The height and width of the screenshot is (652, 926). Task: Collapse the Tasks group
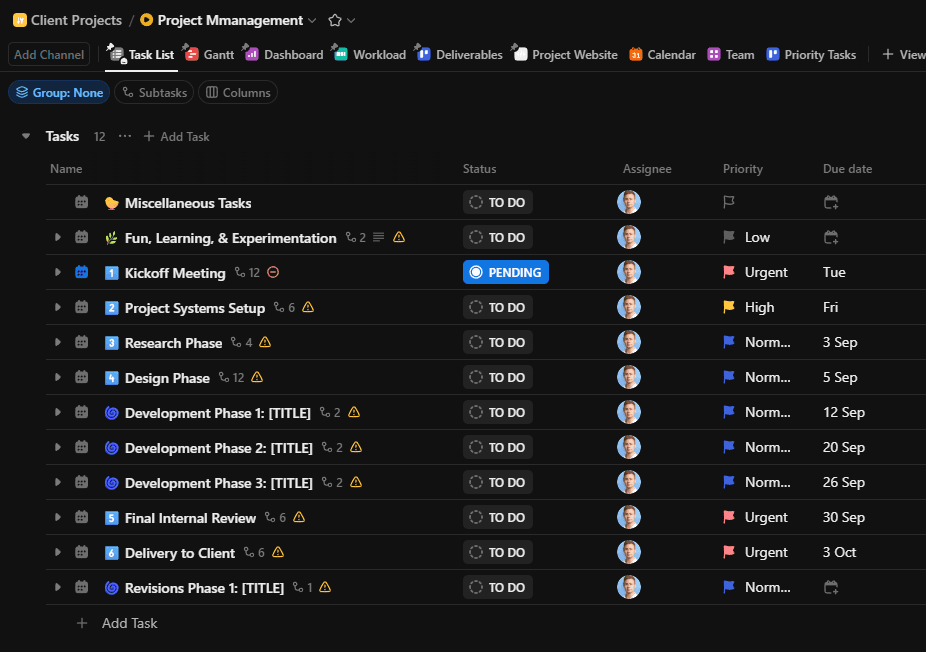(26, 136)
